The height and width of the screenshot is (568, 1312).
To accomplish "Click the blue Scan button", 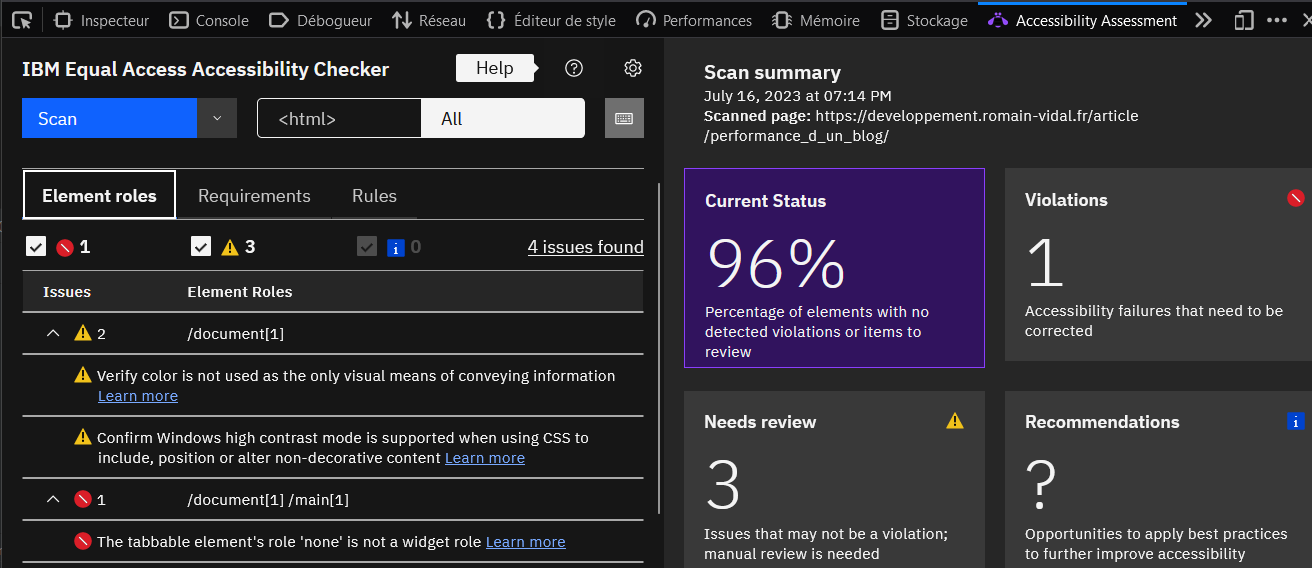I will 109,118.
